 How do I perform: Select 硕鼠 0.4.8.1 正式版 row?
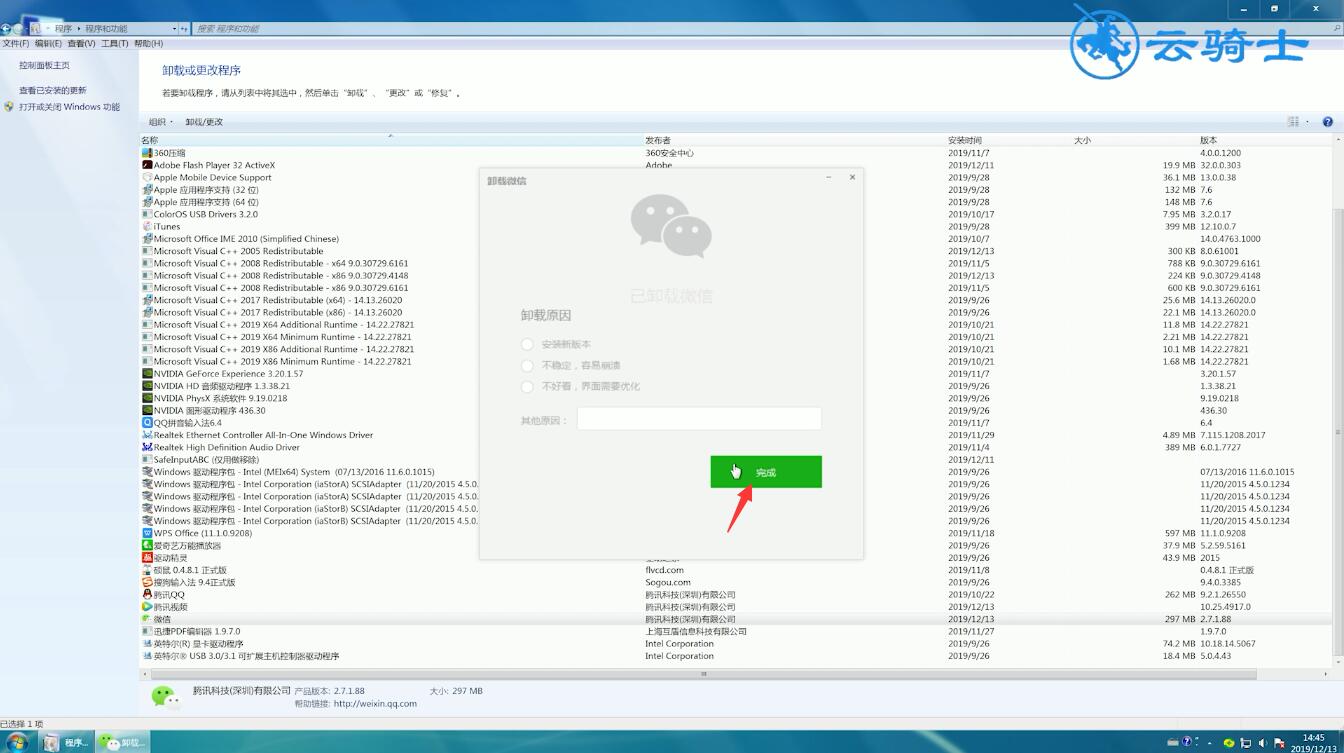736,570
